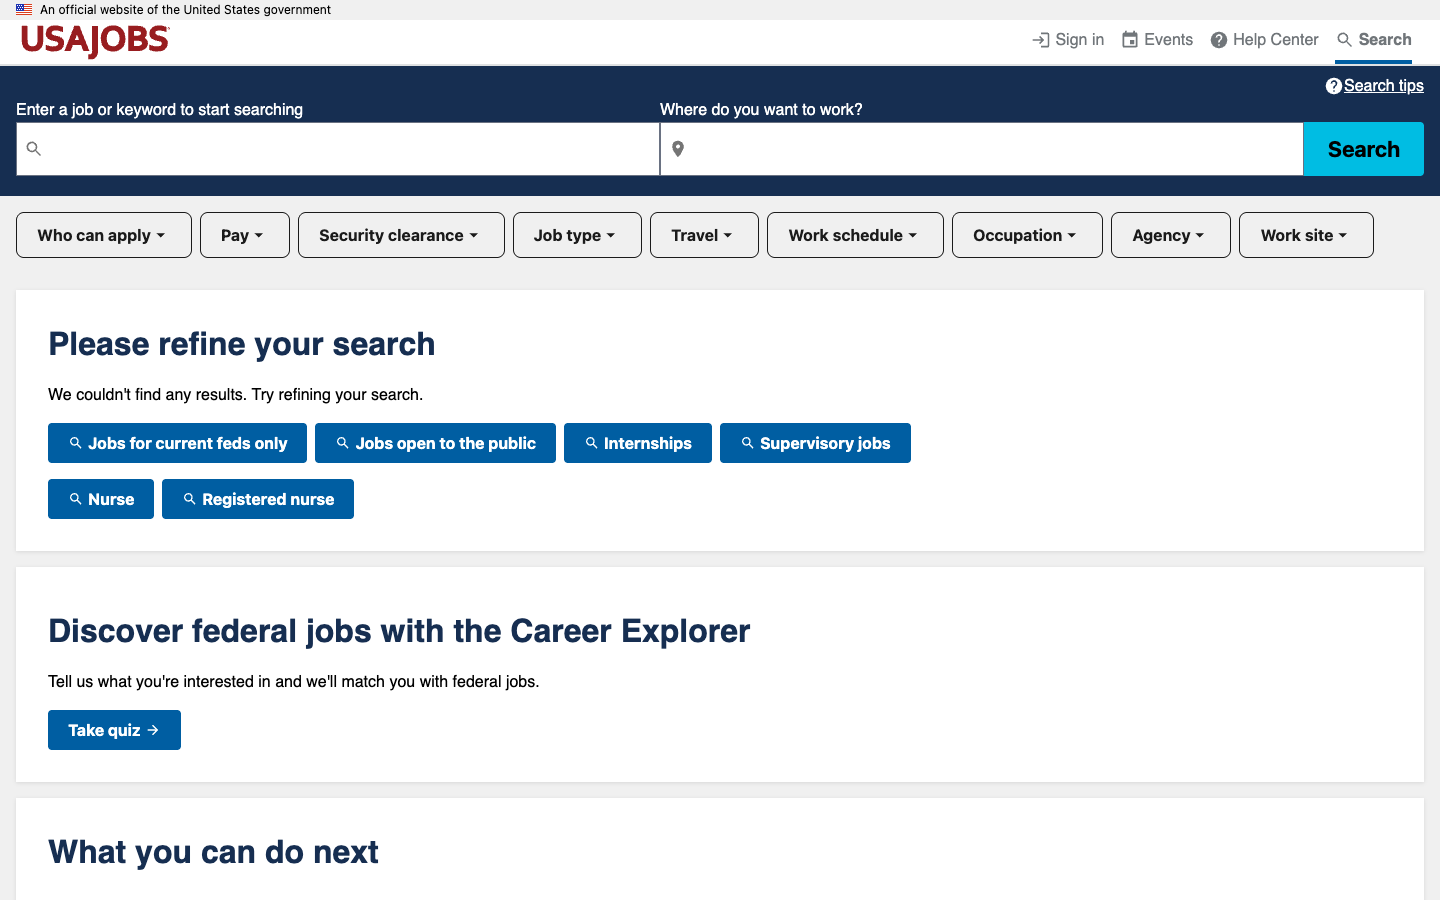Click the Events calendar icon
The width and height of the screenshot is (1440, 900).
click(x=1130, y=40)
